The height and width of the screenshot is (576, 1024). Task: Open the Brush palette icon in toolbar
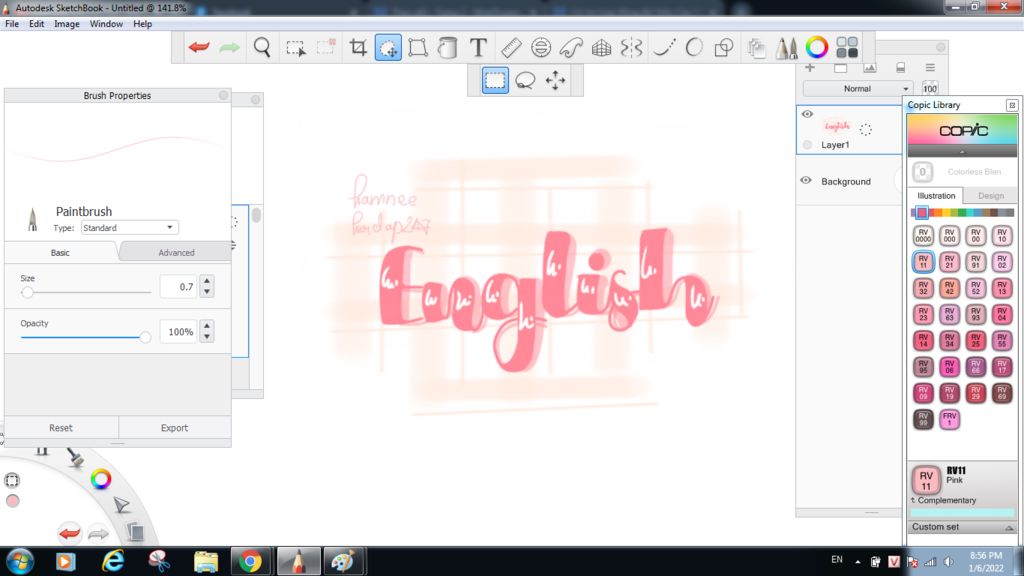click(x=786, y=48)
